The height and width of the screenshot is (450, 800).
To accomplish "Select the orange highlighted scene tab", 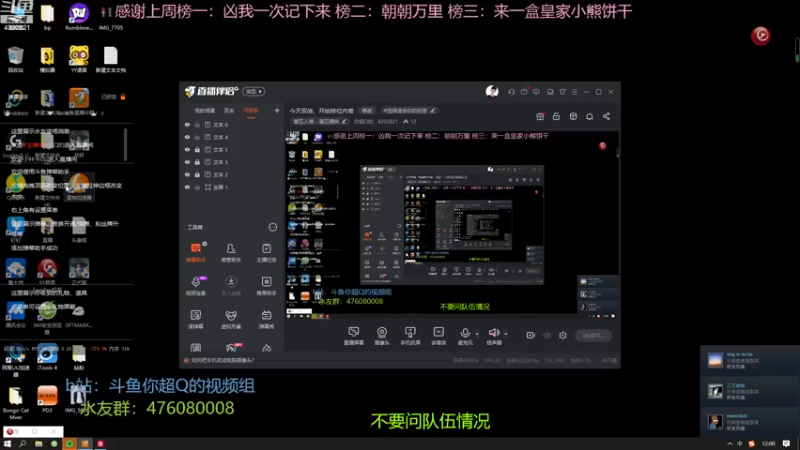I will [x=251, y=111].
